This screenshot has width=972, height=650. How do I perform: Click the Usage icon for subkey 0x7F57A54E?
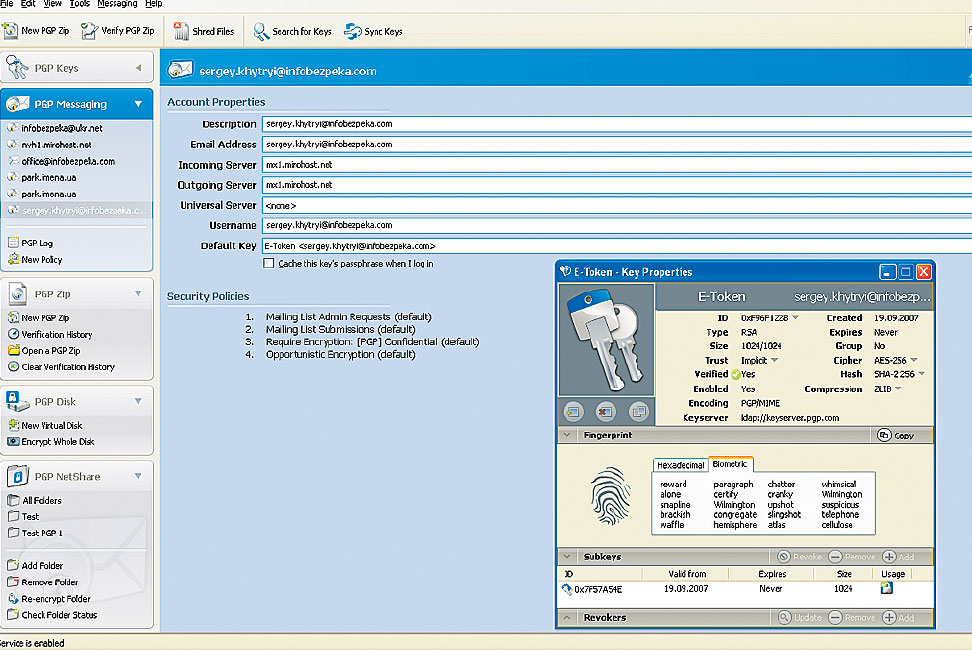tap(886, 589)
